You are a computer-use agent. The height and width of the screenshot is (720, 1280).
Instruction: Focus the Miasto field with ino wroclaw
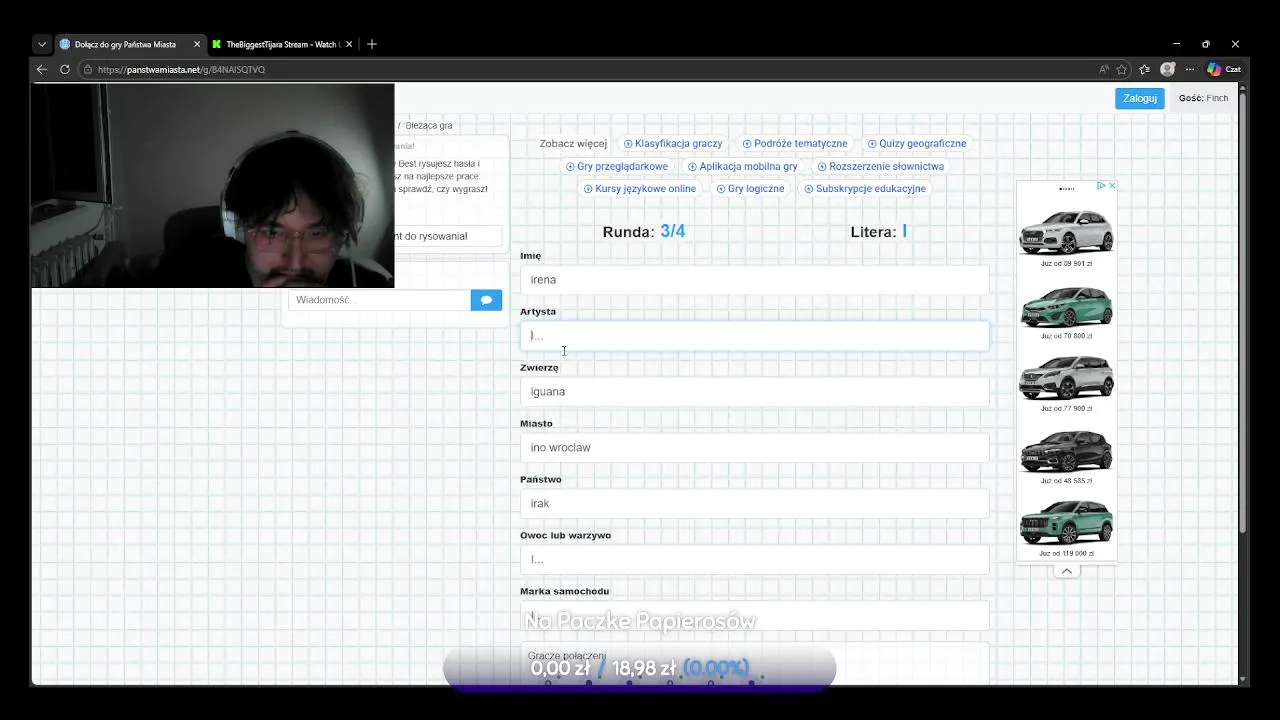(754, 447)
